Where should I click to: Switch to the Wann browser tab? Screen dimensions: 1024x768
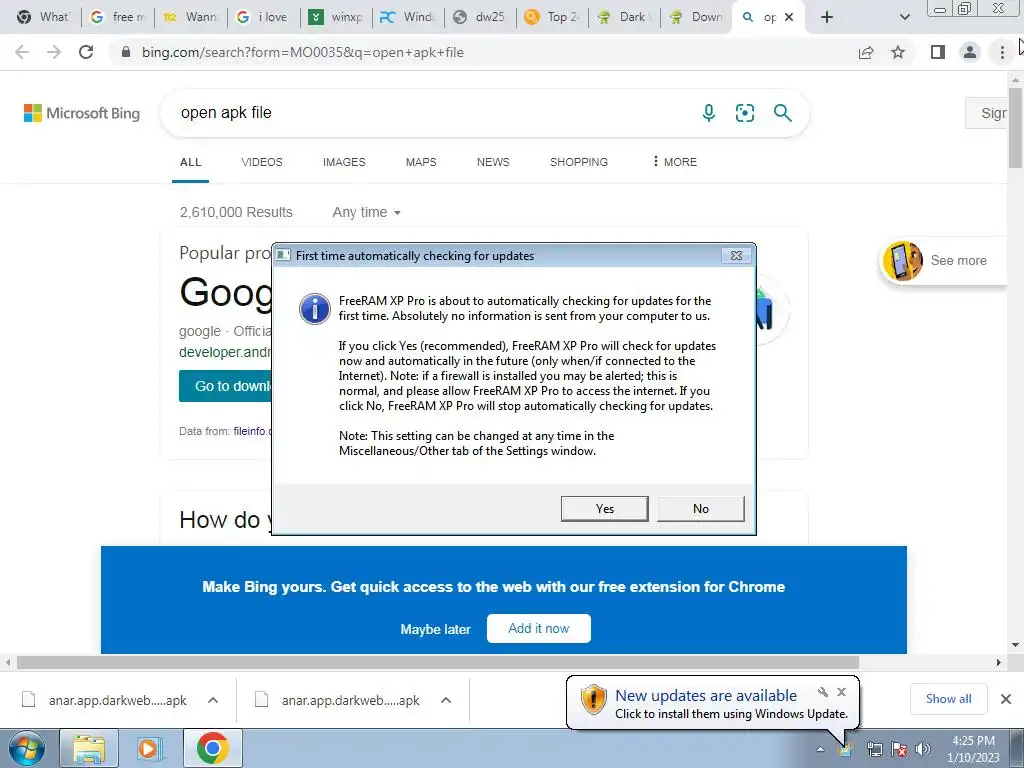coord(191,17)
